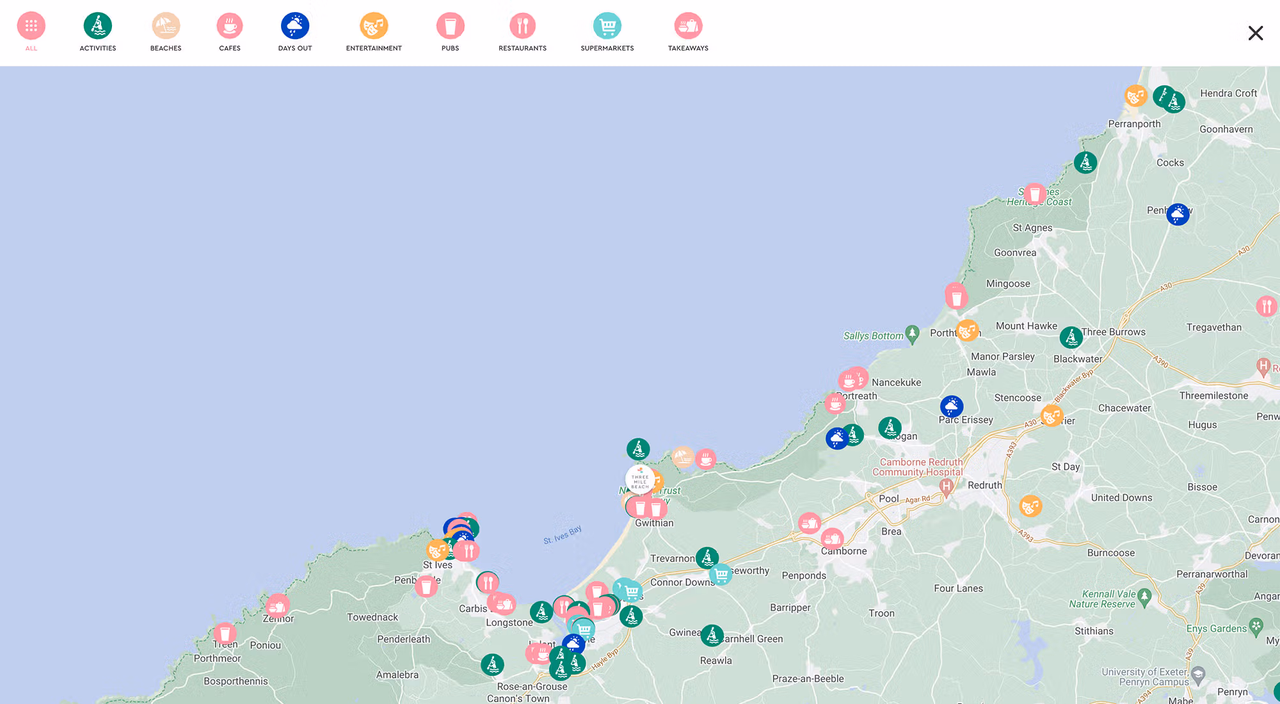Filter the map by Activities

pyautogui.click(x=98, y=27)
